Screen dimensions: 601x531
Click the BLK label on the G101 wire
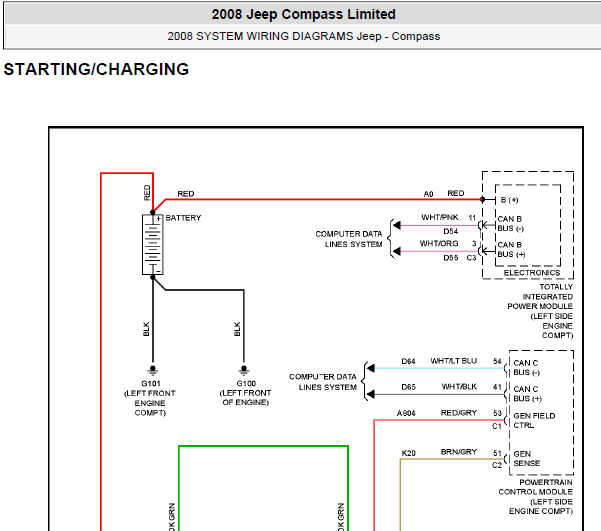(146, 329)
